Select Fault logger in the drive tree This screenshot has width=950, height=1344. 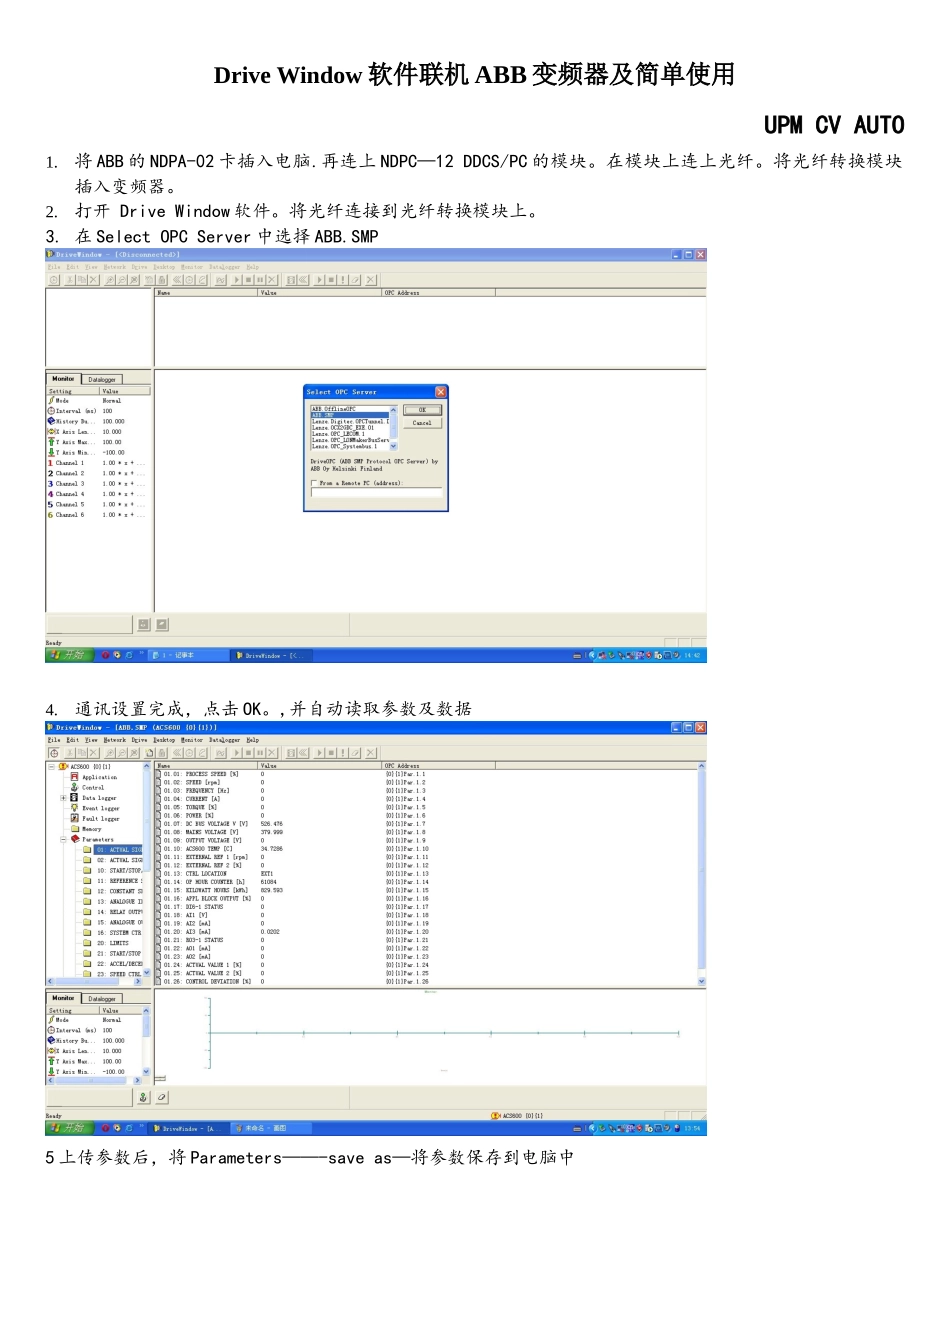(x=100, y=819)
